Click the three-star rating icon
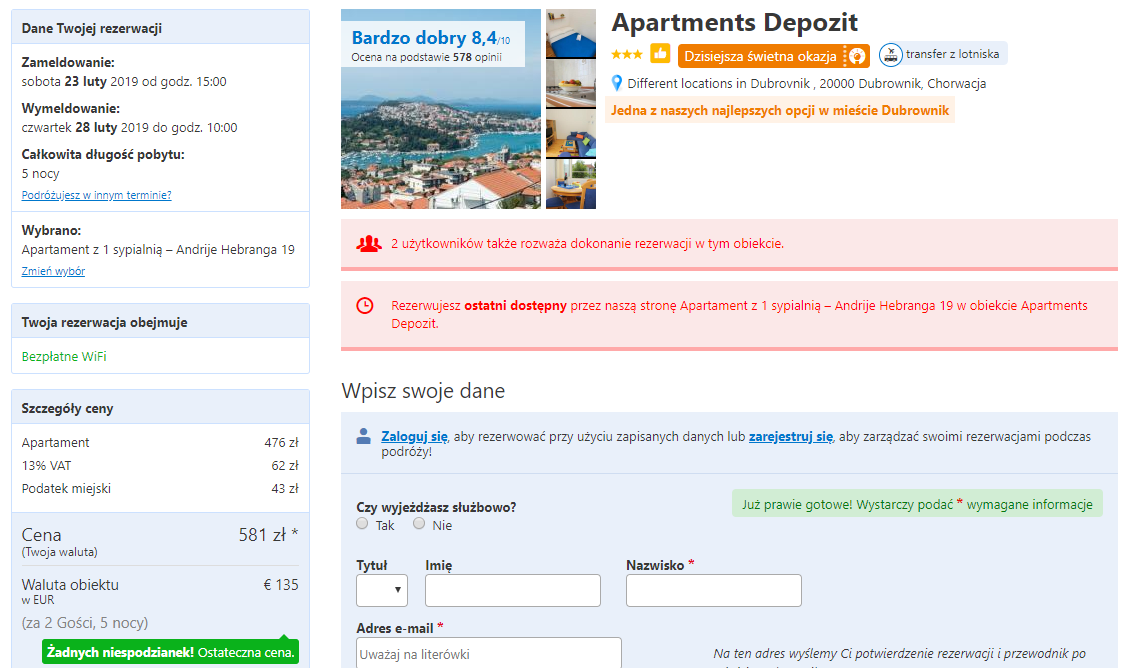 627,54
